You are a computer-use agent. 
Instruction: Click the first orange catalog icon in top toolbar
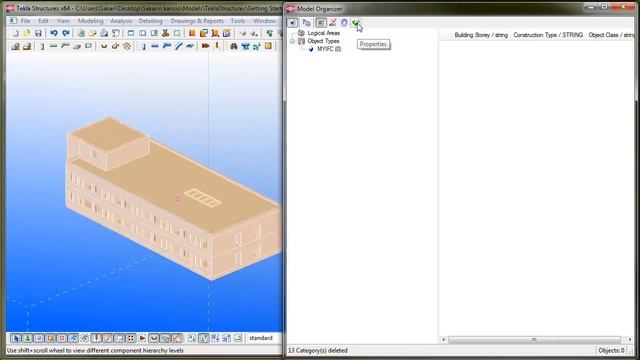point(192,33)
